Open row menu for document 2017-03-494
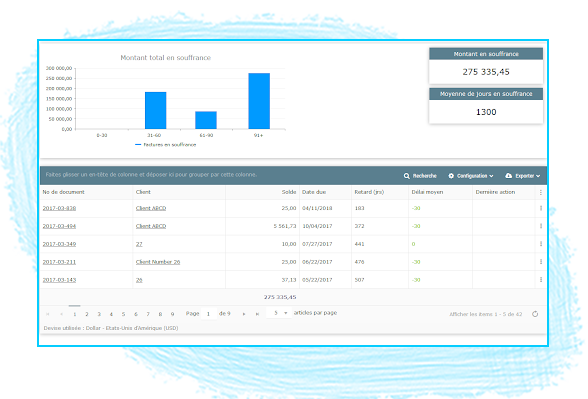Image resolution: width=588 pixels, height=399 pixels. (x=541, y=226)
